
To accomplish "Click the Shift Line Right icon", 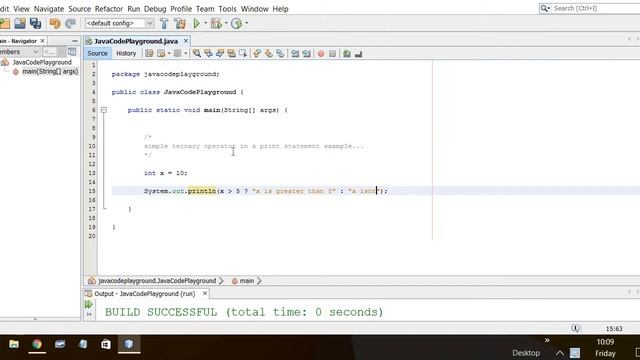I will click(x=307, y=53).
